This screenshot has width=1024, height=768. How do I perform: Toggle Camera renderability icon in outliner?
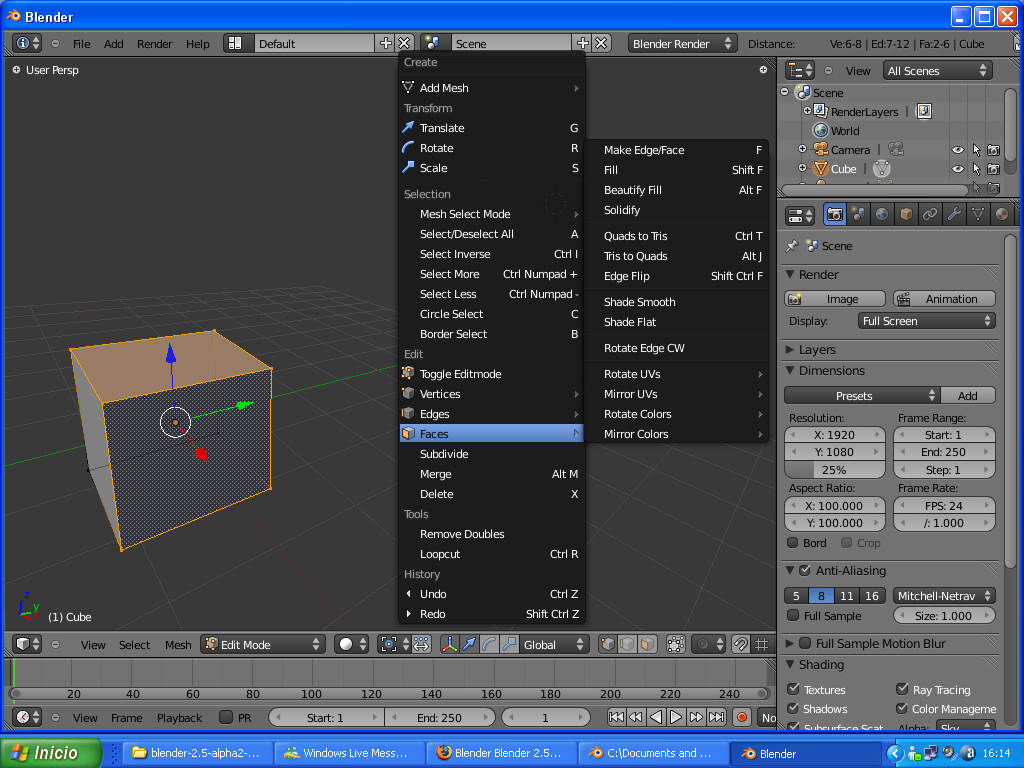993,150
